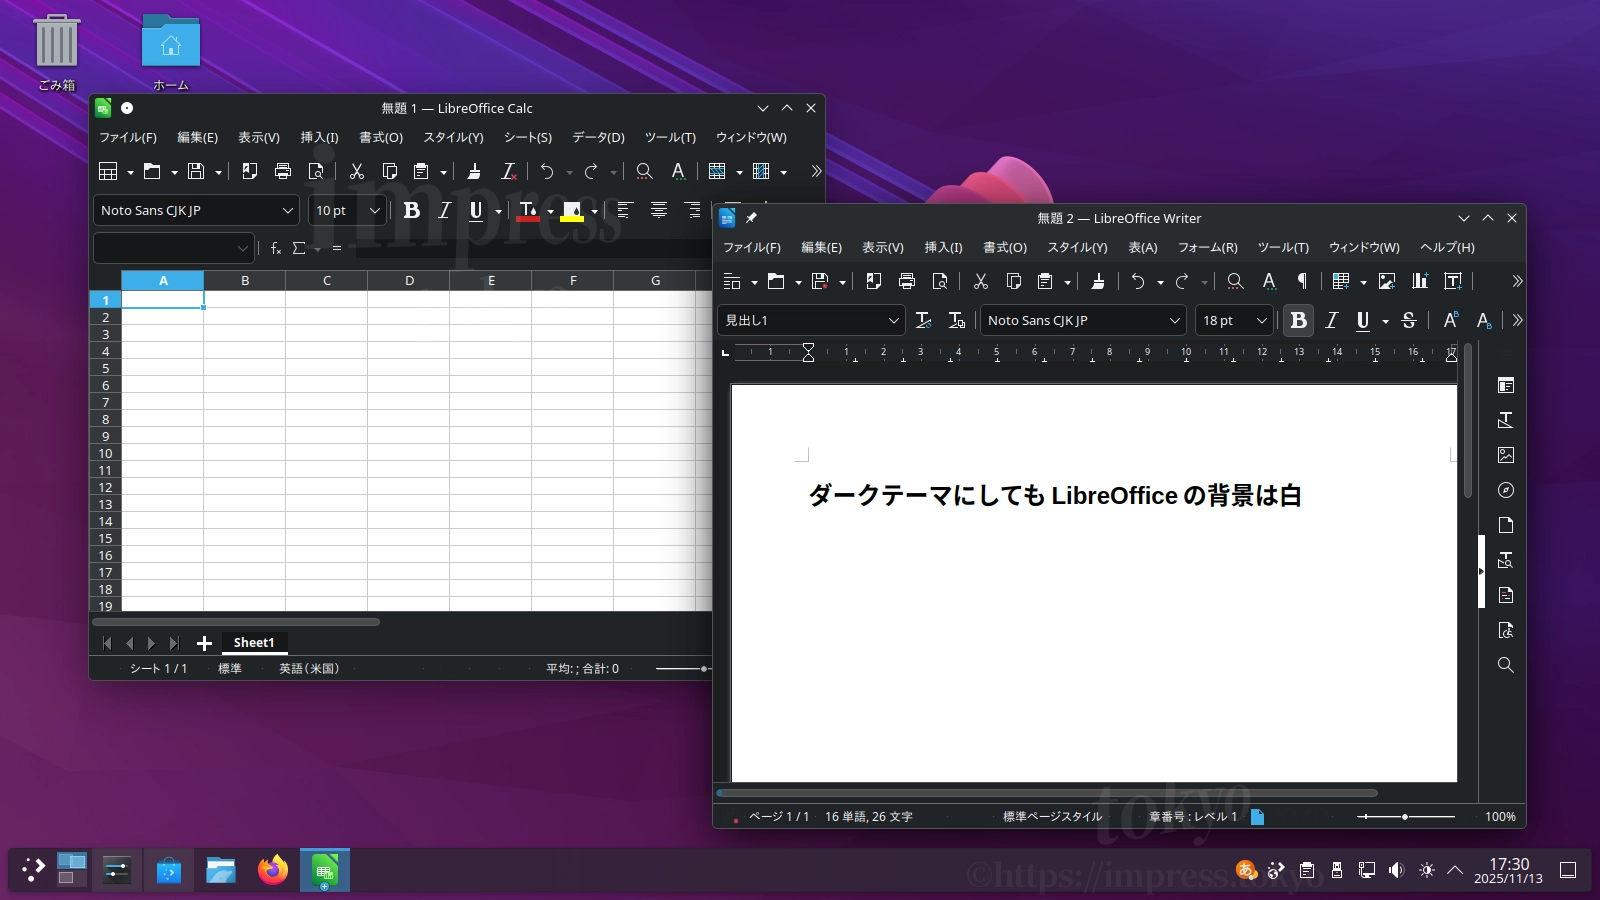This screenshot has width=1600, height=900.
Task: Open Page deck in Writer sidebar
Action: (x=1506, y=525)
